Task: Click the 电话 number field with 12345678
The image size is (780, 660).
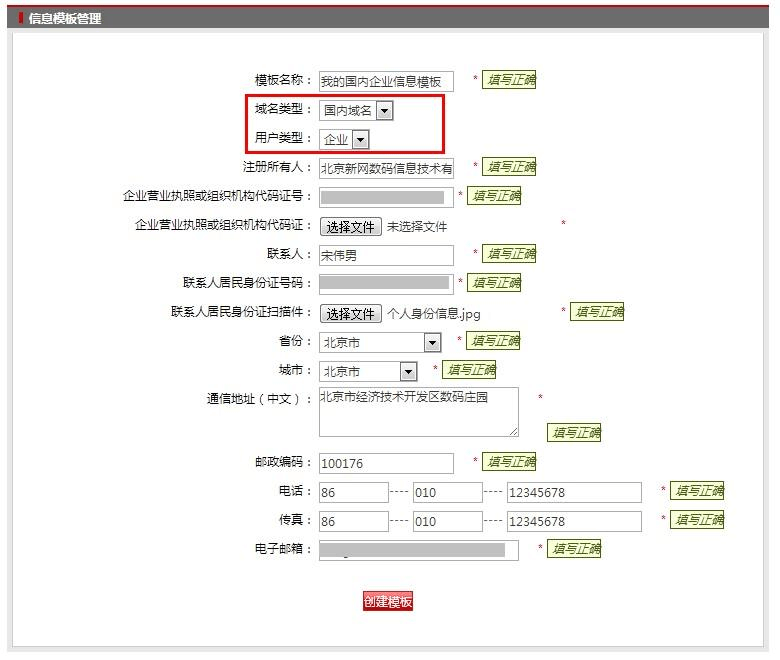Action: pos(573,493)
